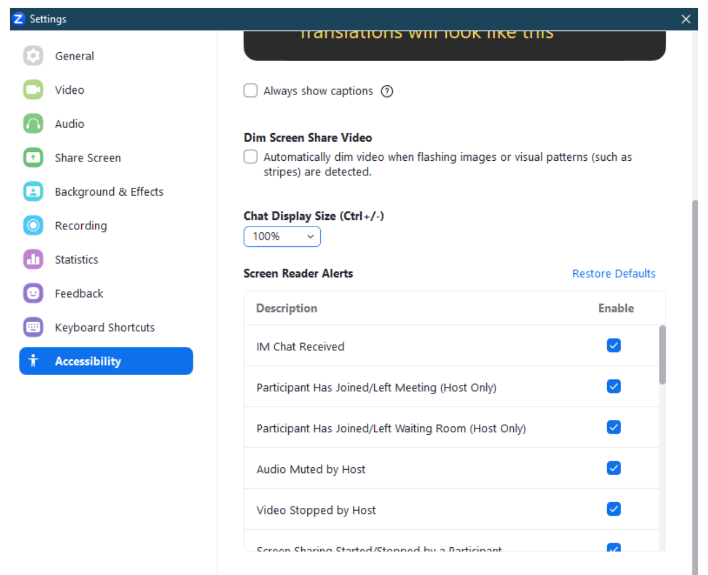
Task: Open Feedback section
Action: pos(106,293)
